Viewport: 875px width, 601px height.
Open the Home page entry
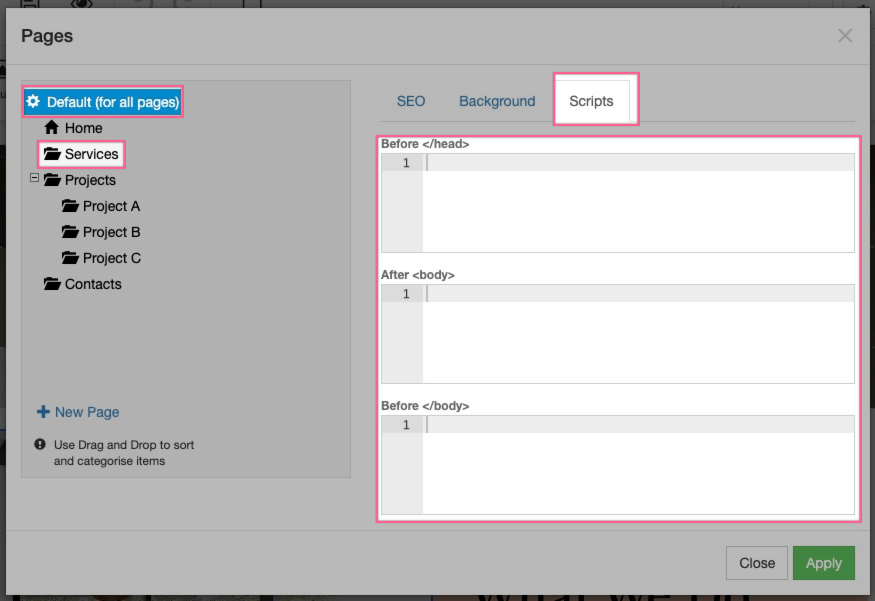(73, 128)
